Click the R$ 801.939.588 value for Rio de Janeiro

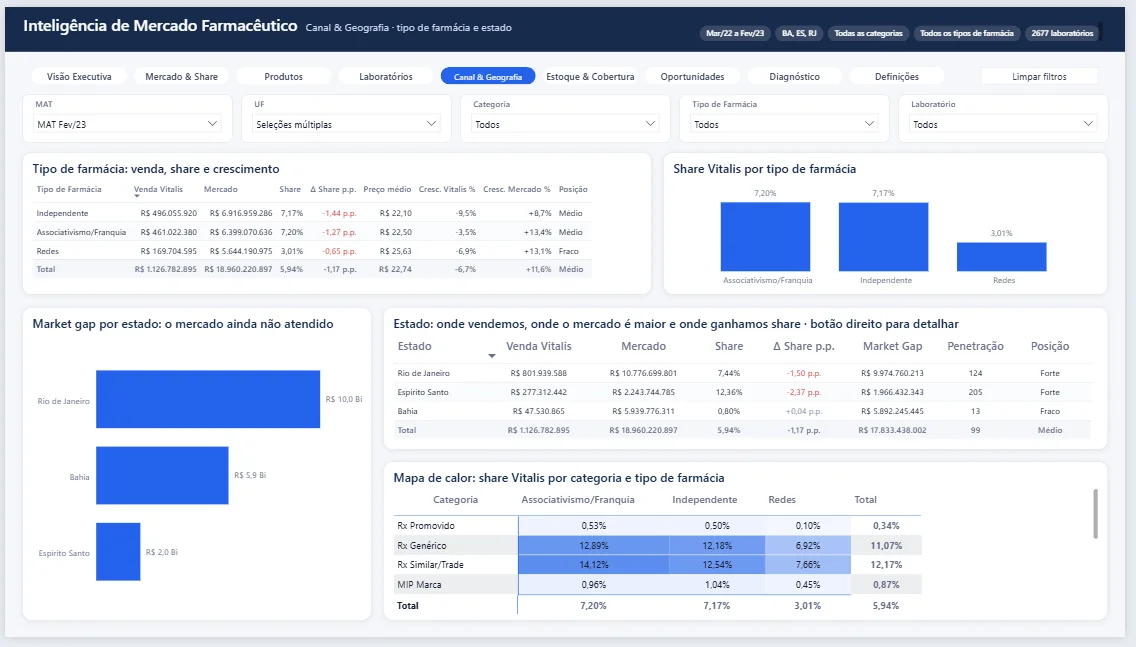538,373
